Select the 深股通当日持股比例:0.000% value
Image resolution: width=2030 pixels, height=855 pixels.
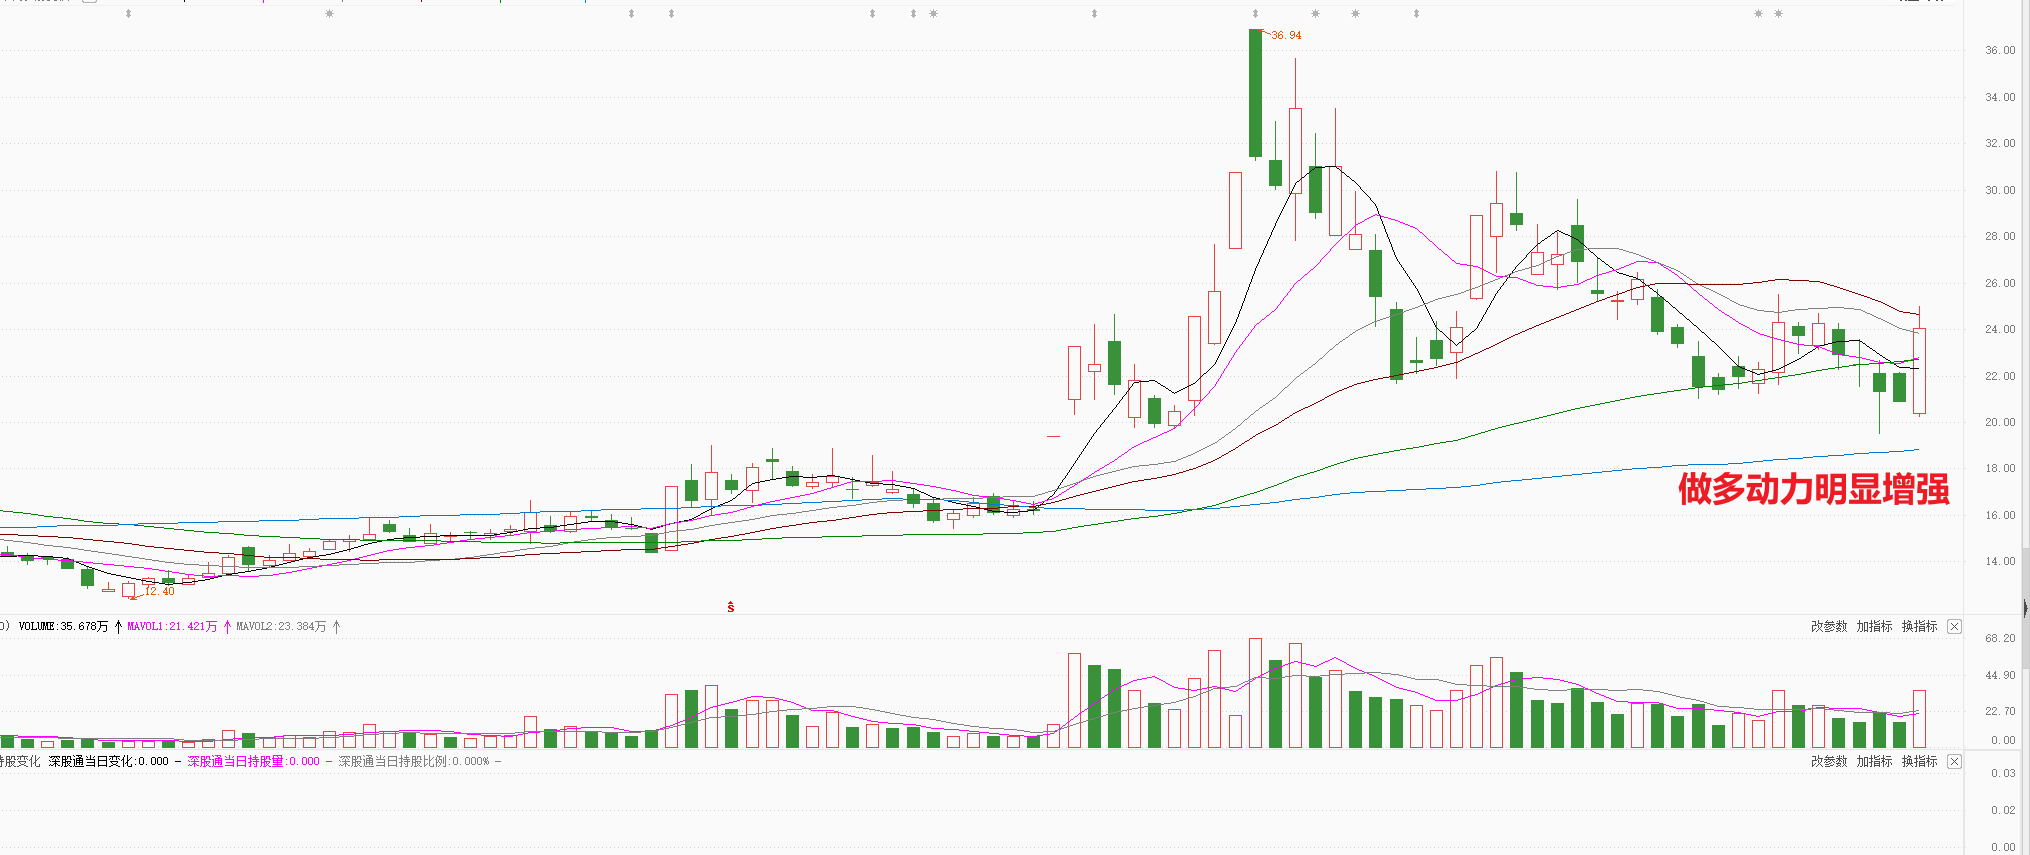click(414, 762)
